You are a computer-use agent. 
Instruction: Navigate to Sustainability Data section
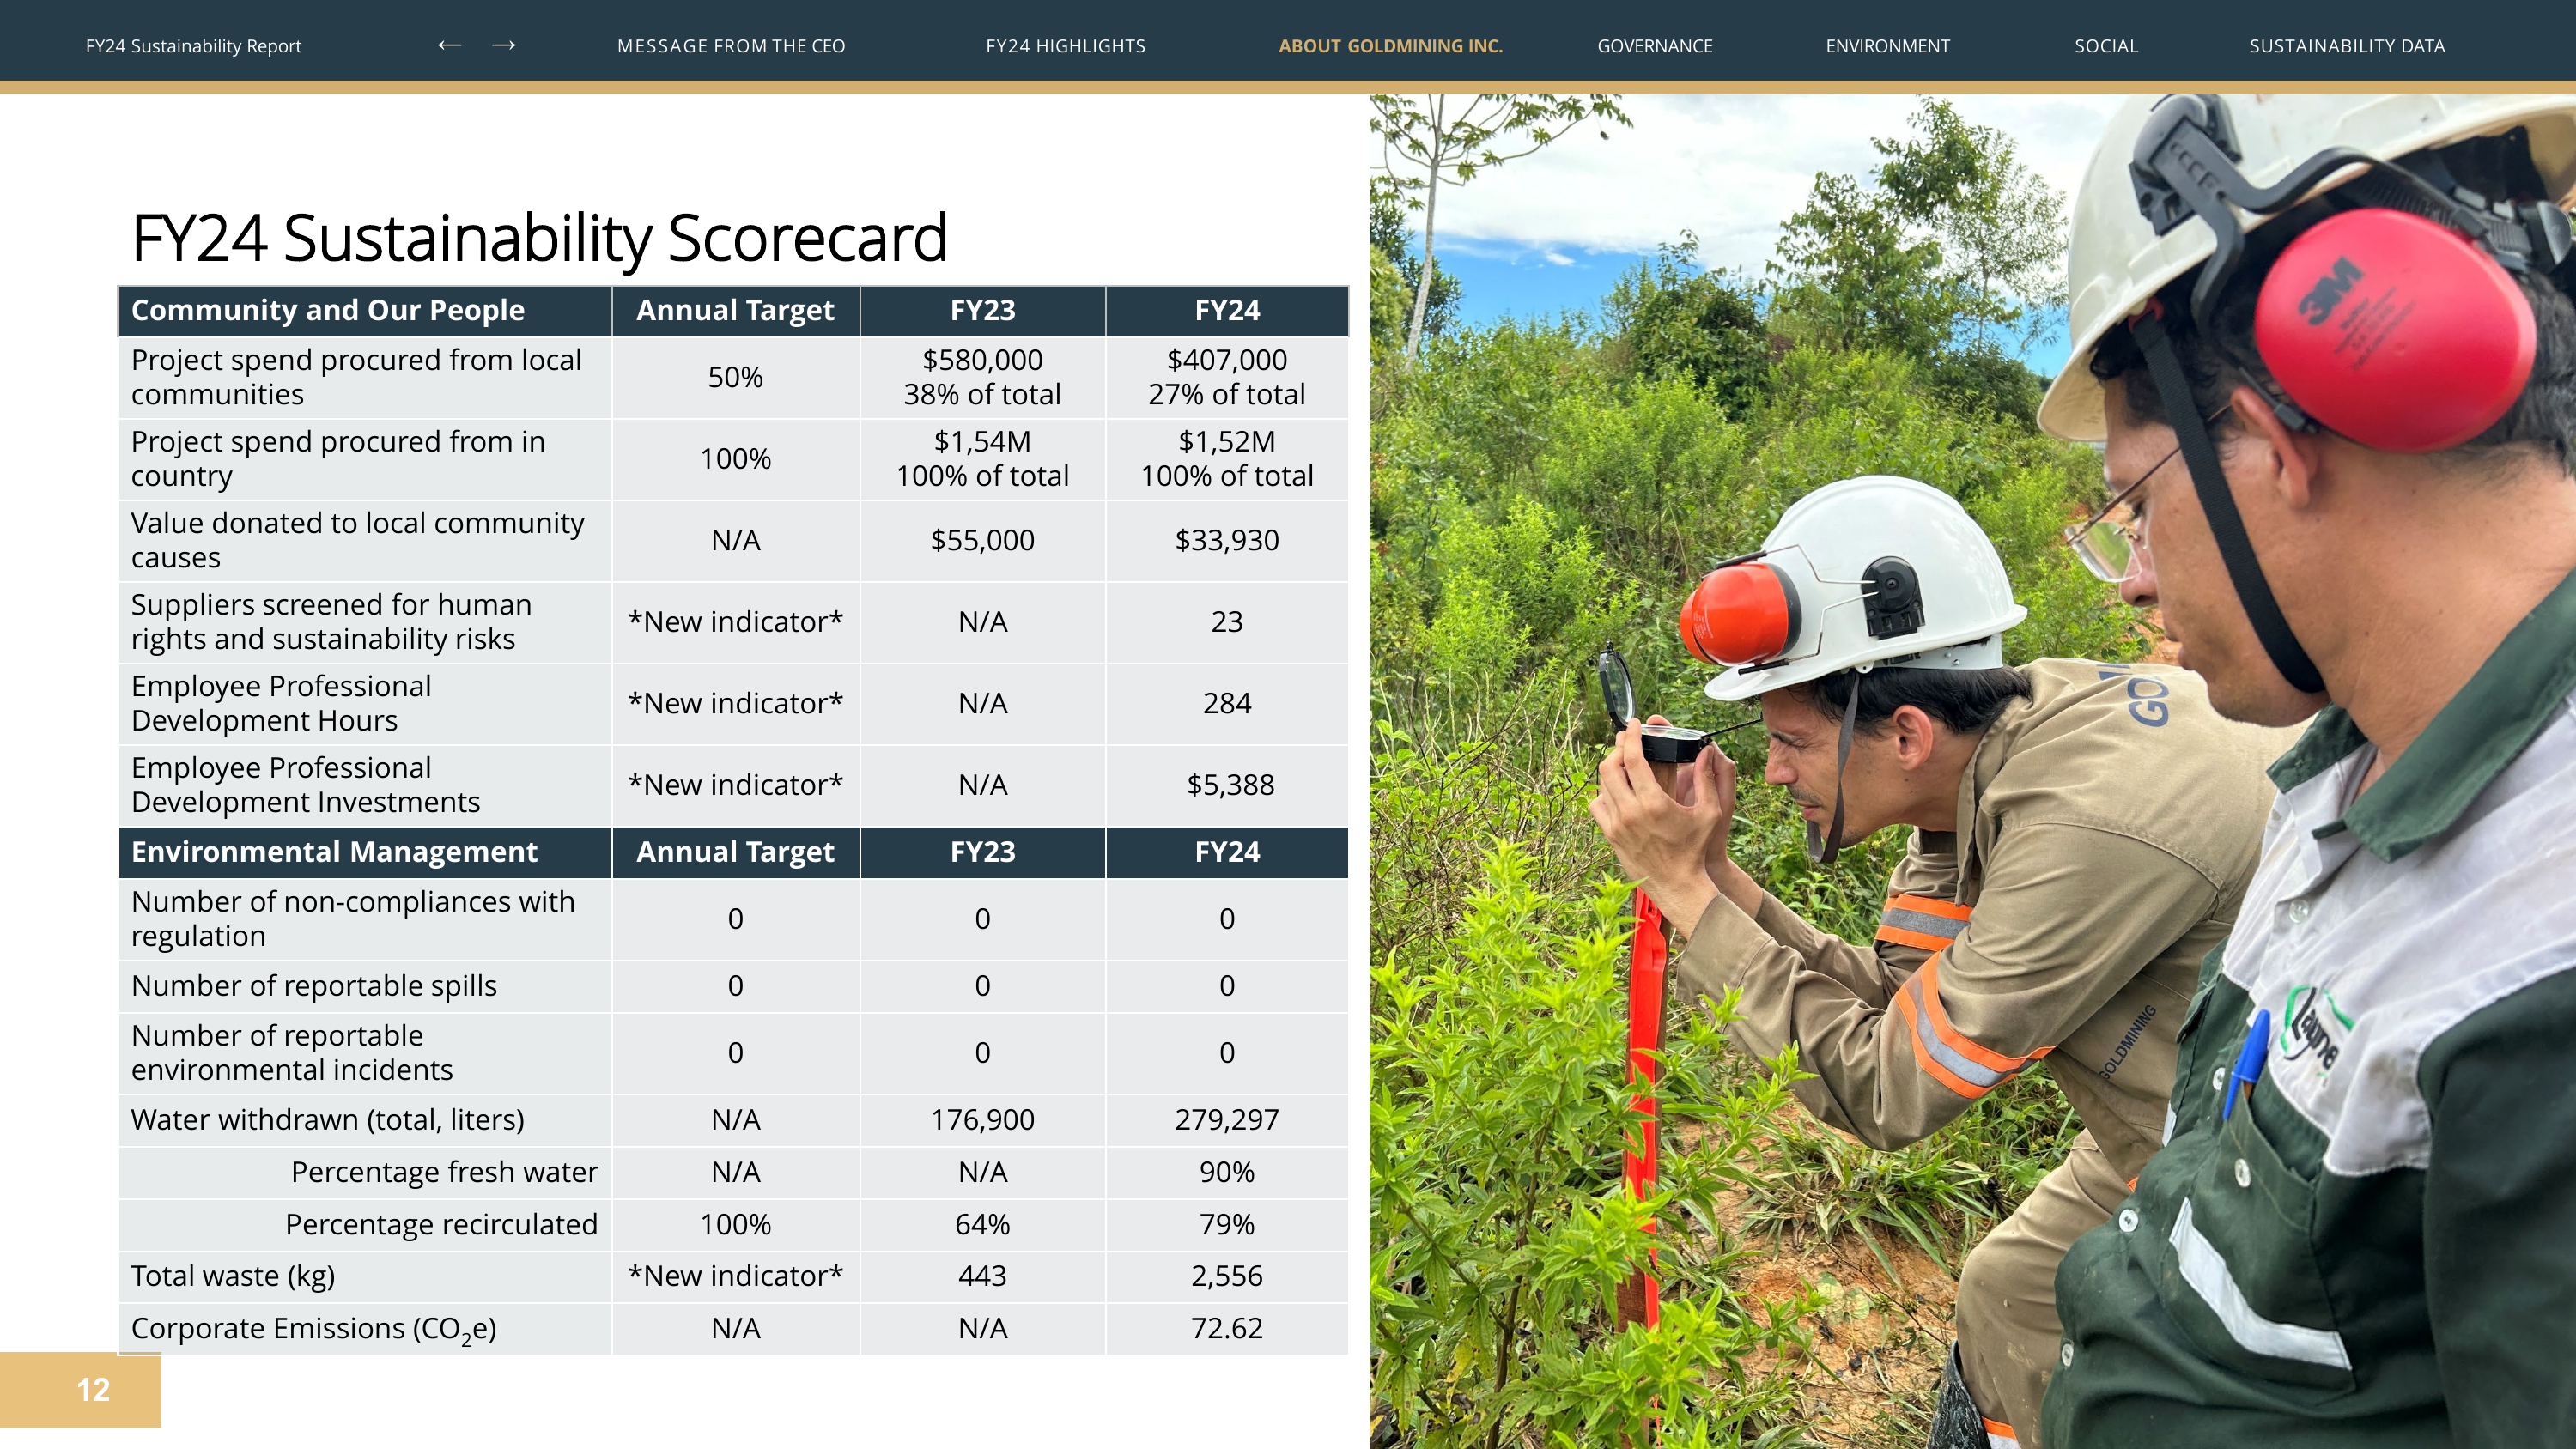[2346, 46]
